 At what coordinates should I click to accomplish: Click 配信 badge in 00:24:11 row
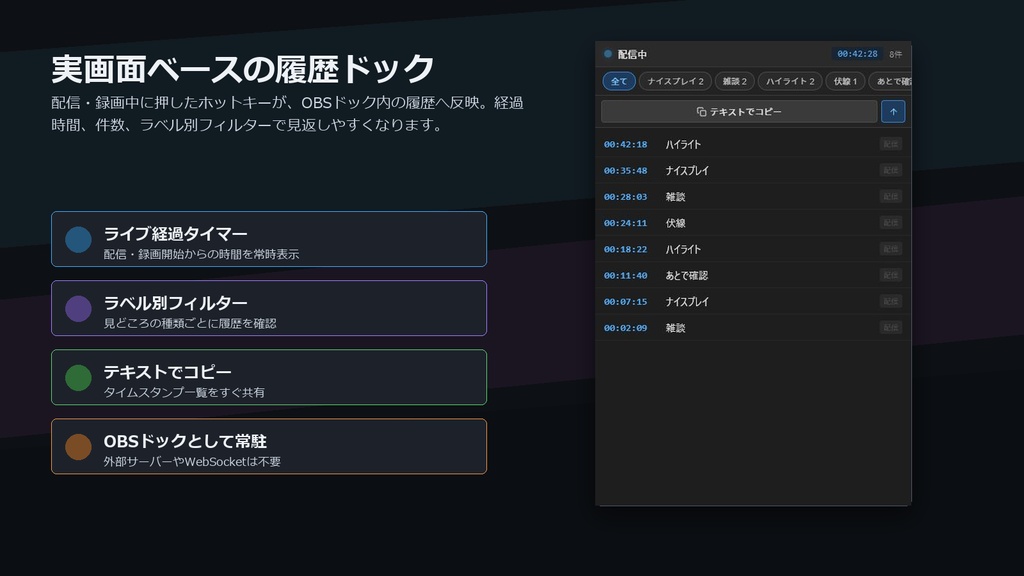pos(891,222)
